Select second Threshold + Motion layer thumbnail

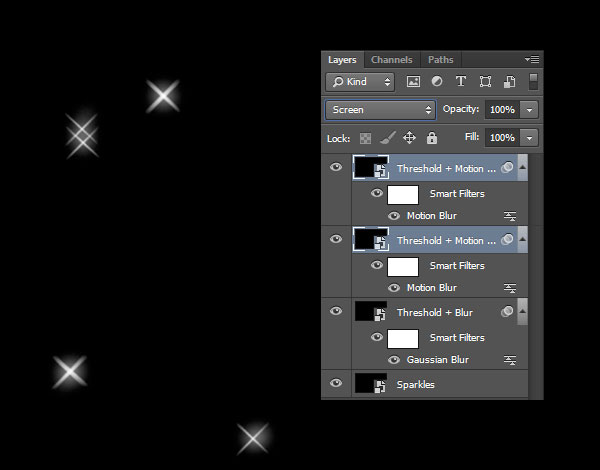pyautogui.click(x=371, y=239)
